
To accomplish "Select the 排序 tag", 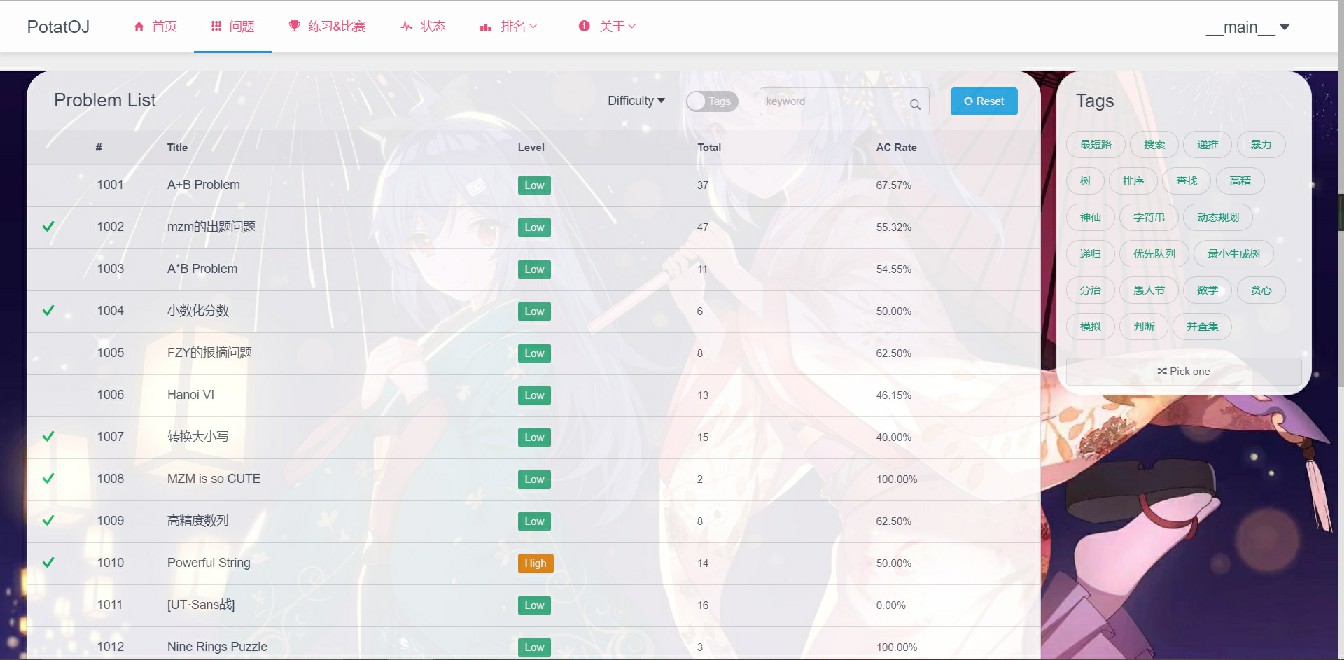I will [x=1133, y=181].
